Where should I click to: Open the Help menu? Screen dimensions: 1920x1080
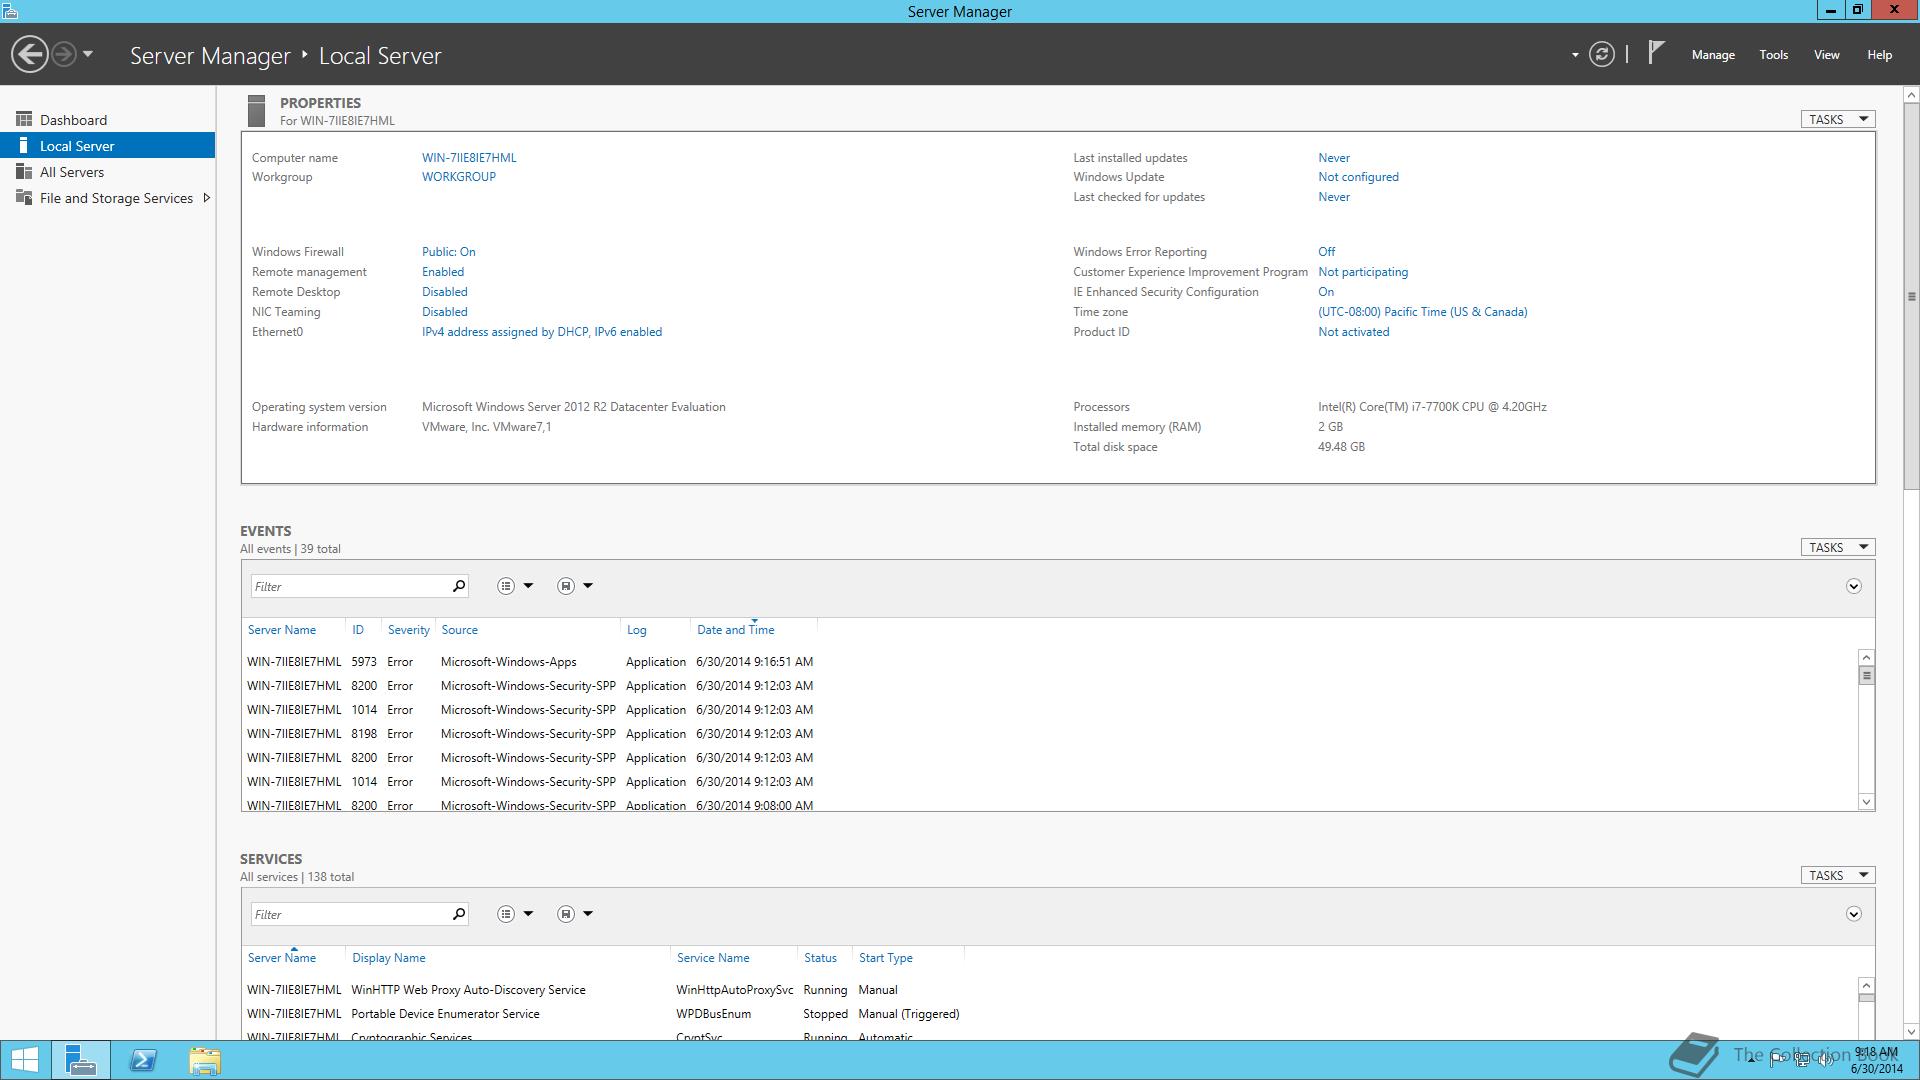[1880, 55]
